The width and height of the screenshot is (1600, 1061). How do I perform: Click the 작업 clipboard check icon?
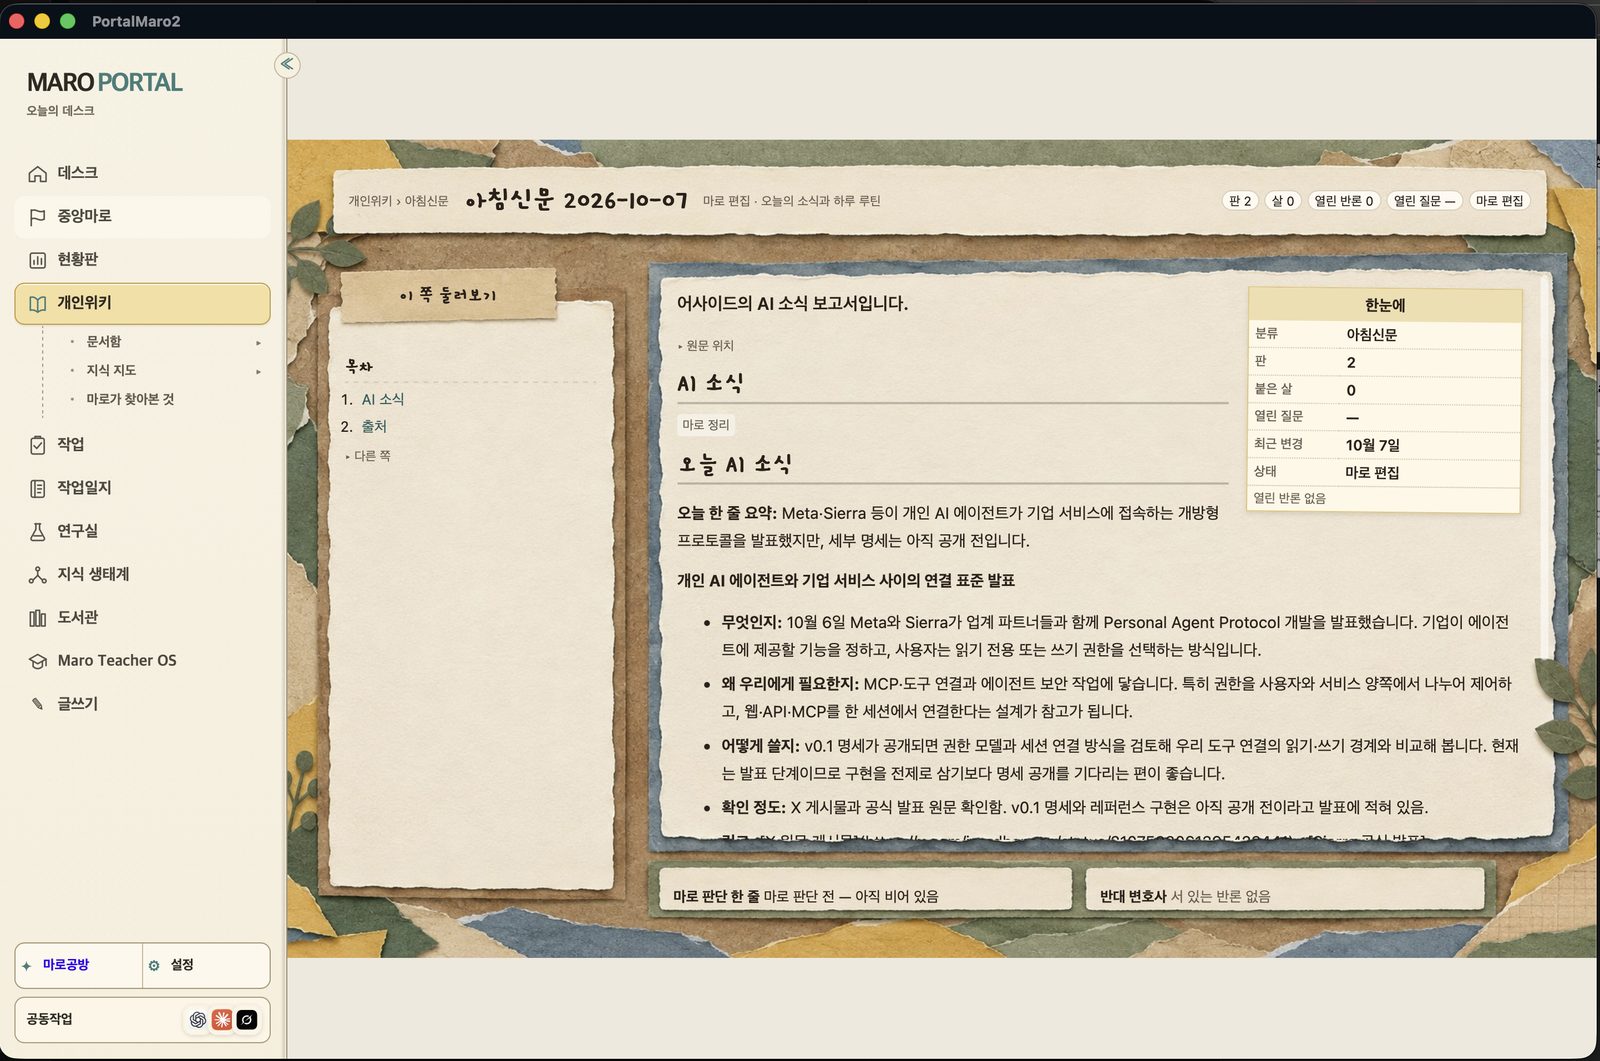point(38,445)
